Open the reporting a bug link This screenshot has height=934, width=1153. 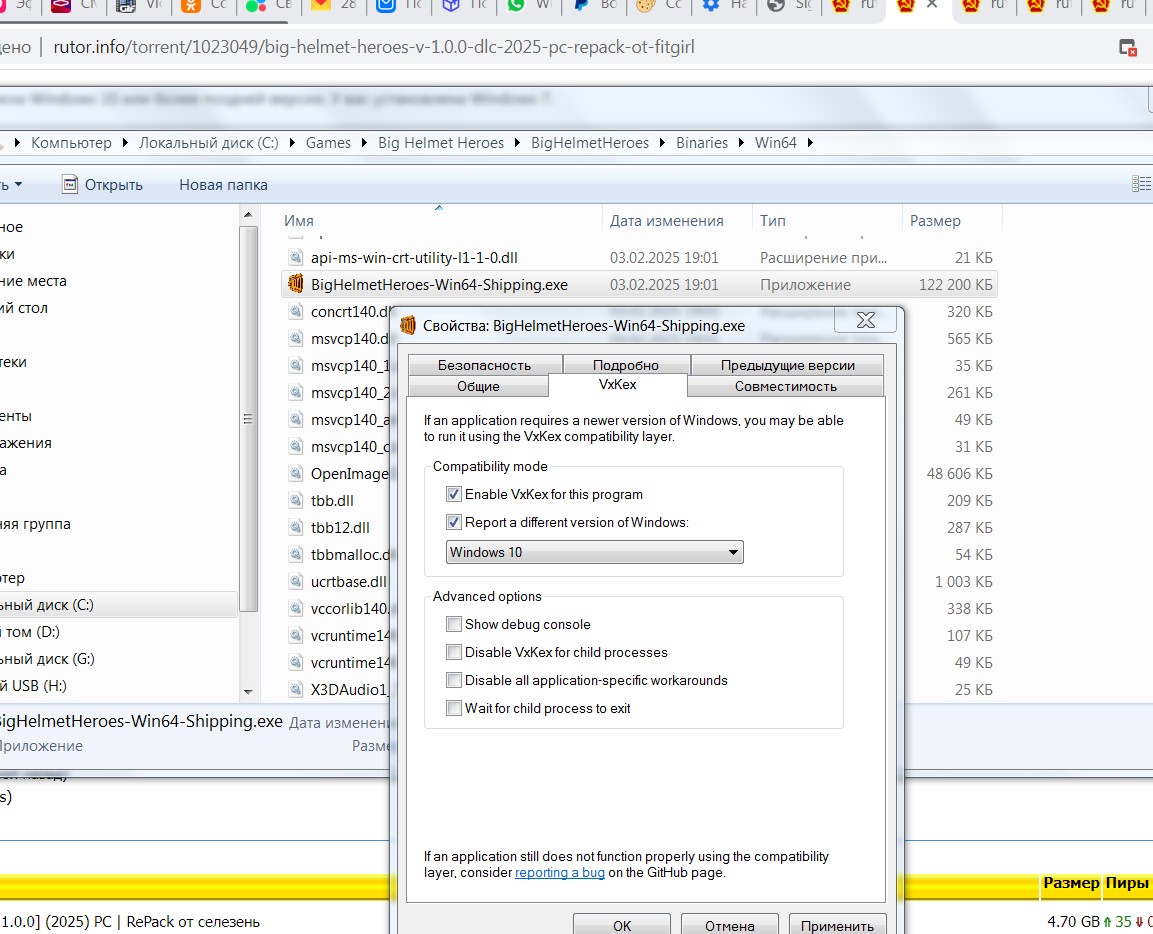560,872
